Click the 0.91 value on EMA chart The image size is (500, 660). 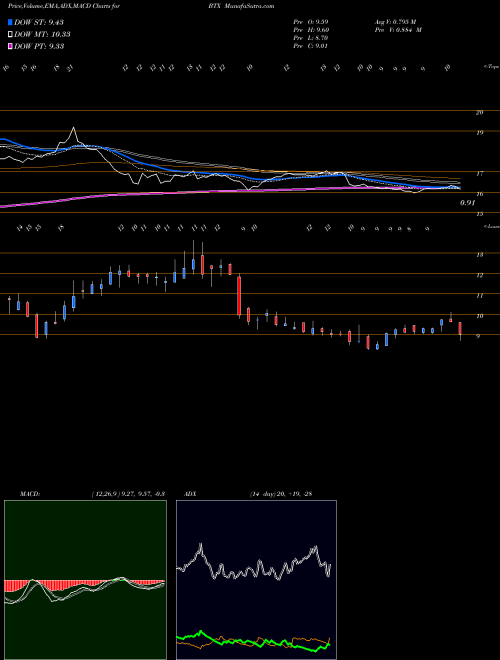coord(468,203)
